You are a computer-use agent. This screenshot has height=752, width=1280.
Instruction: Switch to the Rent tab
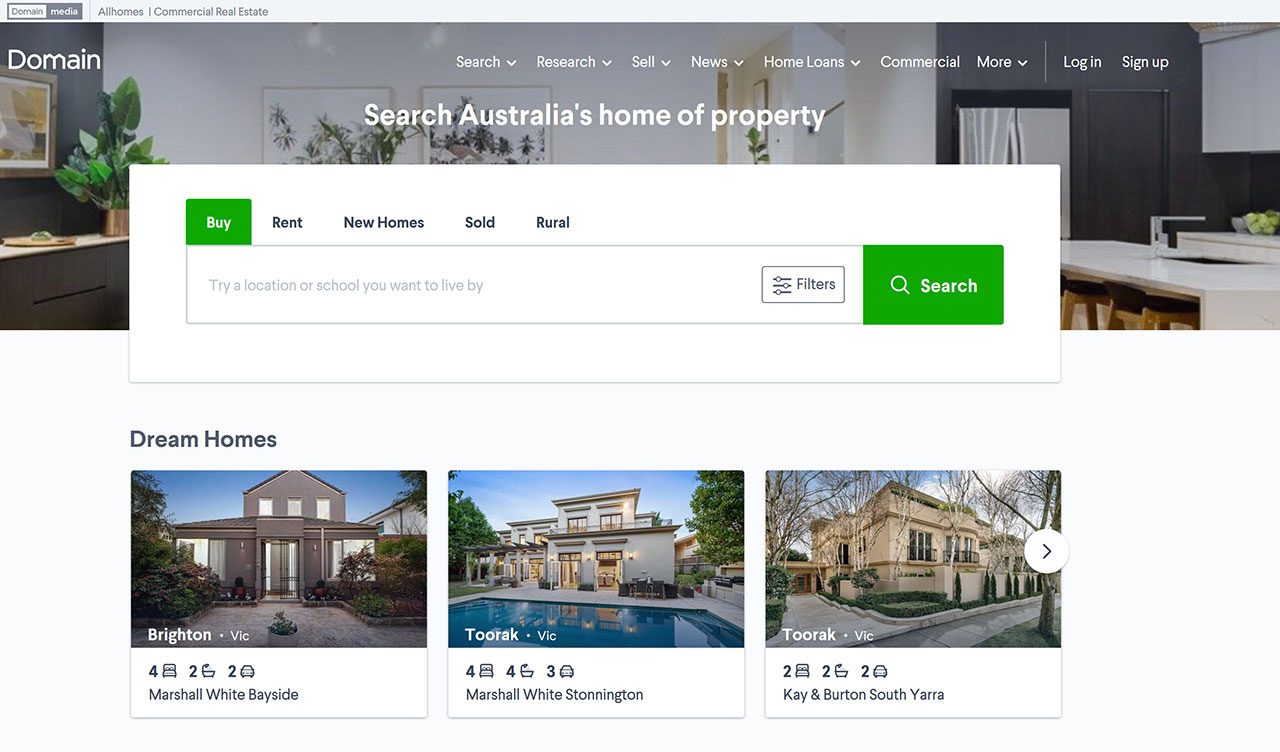point(287,222)
